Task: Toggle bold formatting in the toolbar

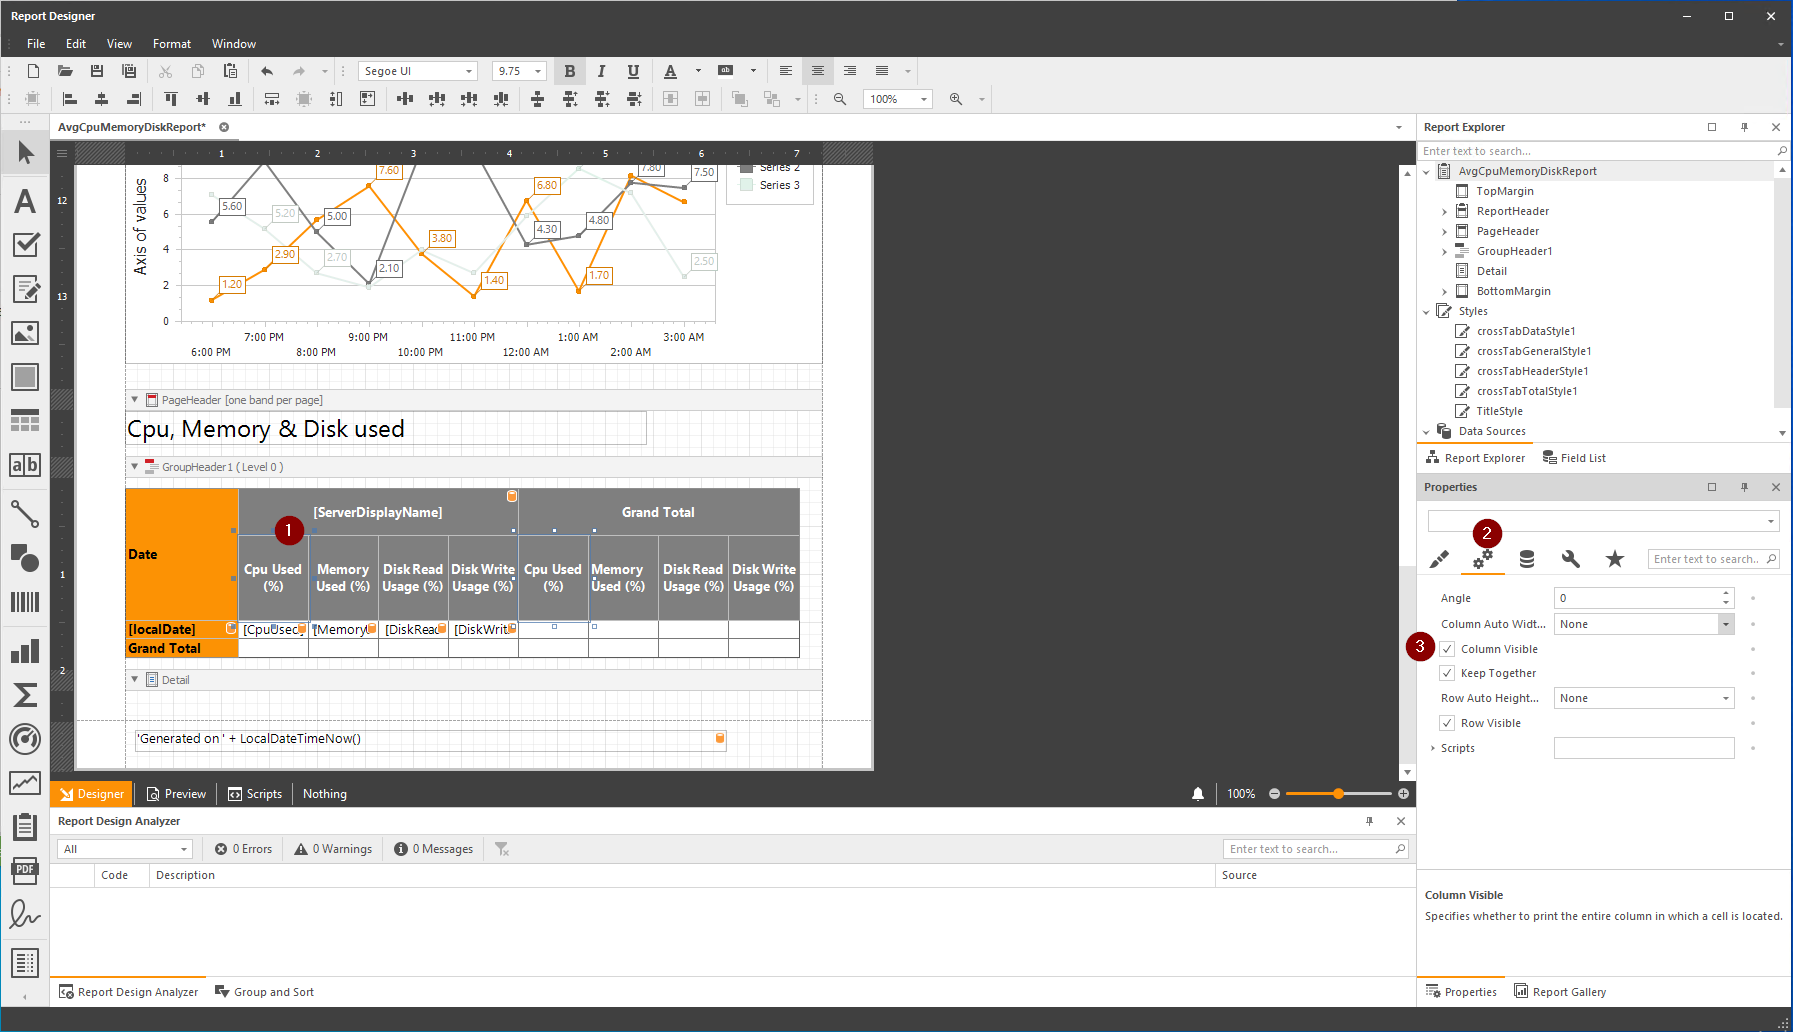Action: (x=570, y=71)
